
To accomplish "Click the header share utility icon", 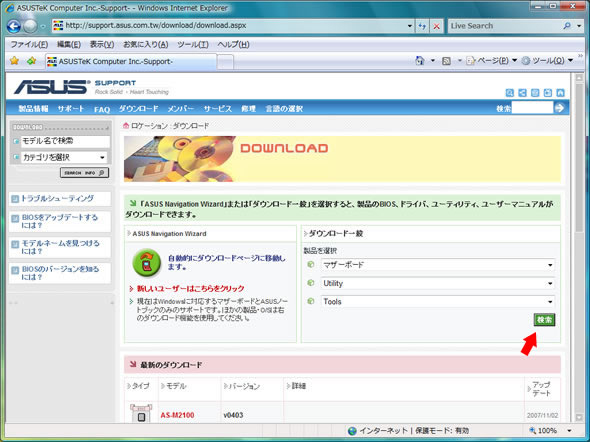I will click(522, 93).
